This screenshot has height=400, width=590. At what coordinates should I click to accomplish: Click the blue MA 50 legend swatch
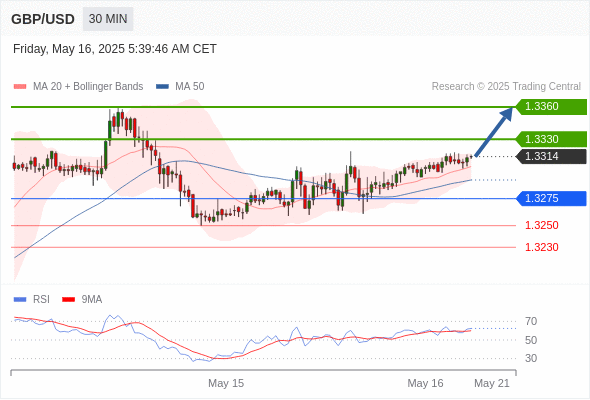click(162, 87)
